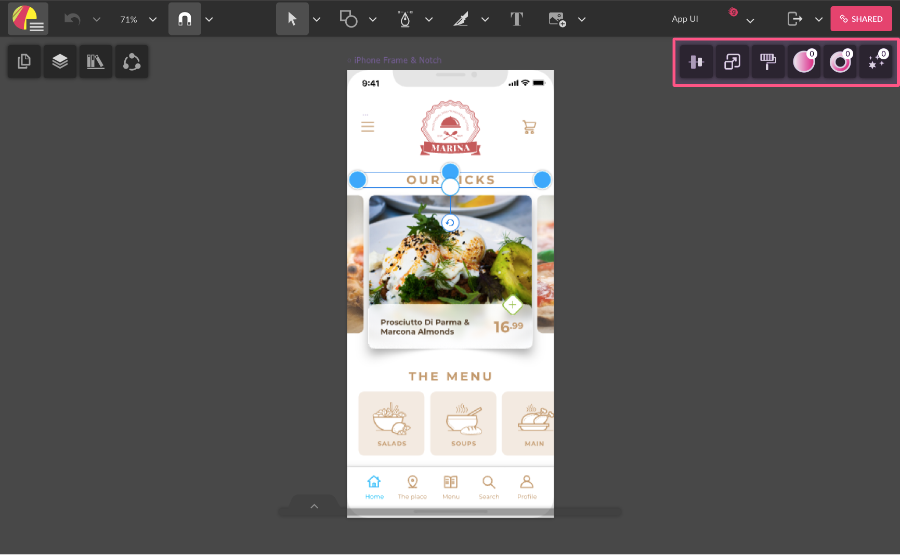The height and width of the screenshot is (555, 900).
Task: Select the Pen tool
Action: point(405,19)
